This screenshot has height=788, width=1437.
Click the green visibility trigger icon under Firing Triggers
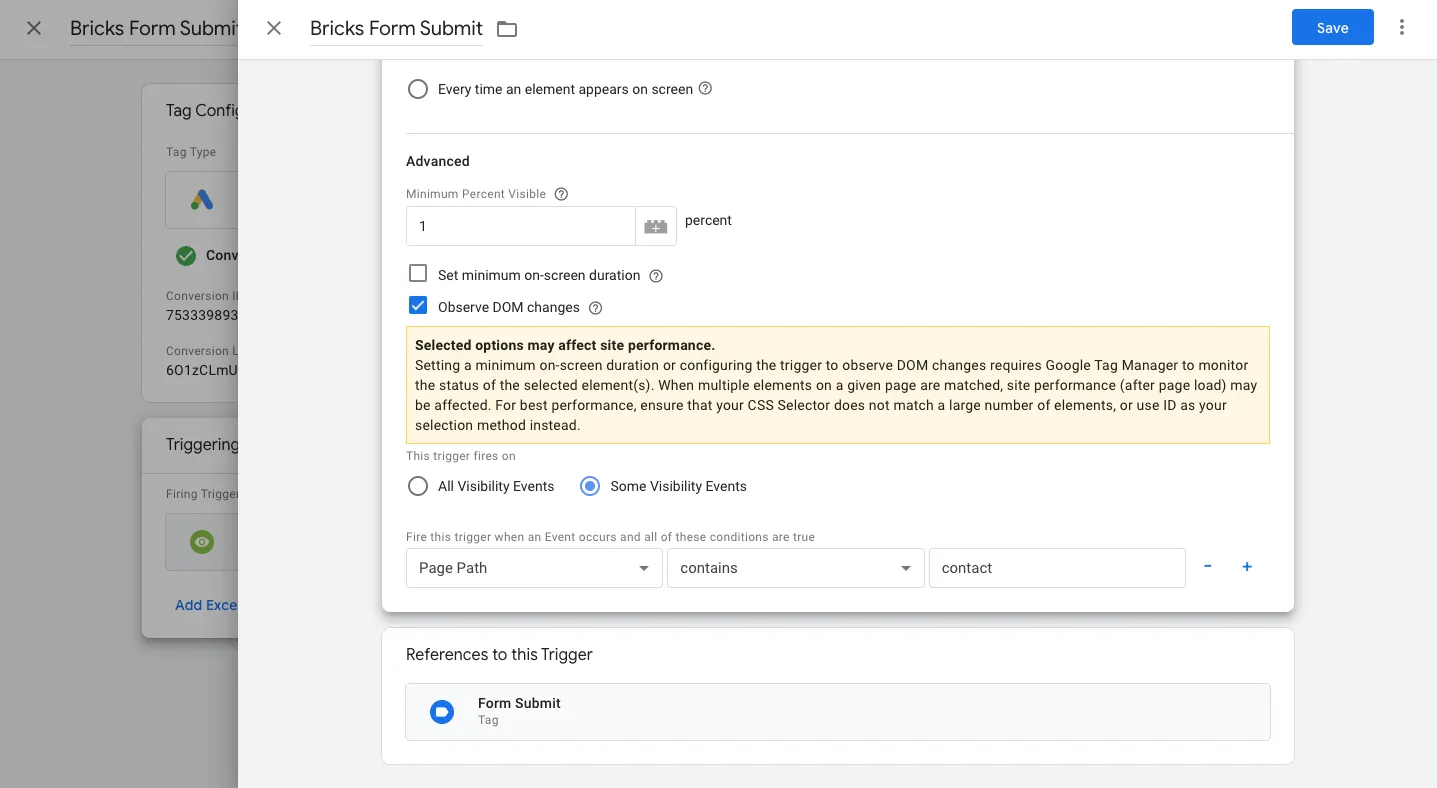(201, 542)
